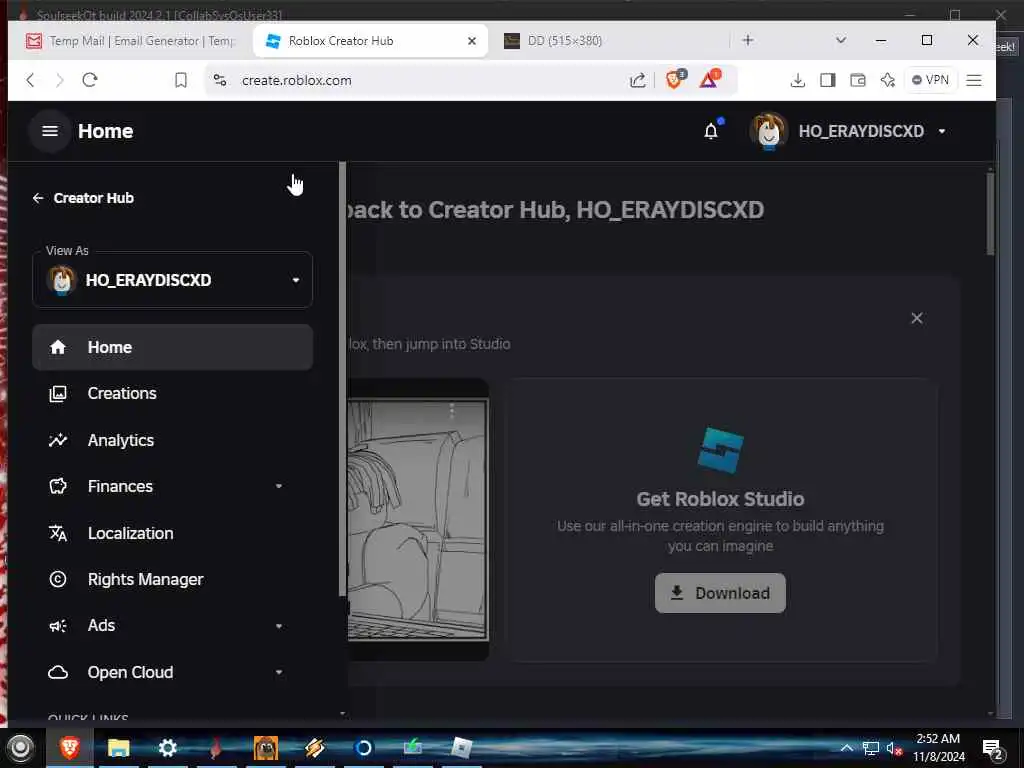
Task: Click the taskbar clock showing 2:52 AM
Action: click(938, 748)
